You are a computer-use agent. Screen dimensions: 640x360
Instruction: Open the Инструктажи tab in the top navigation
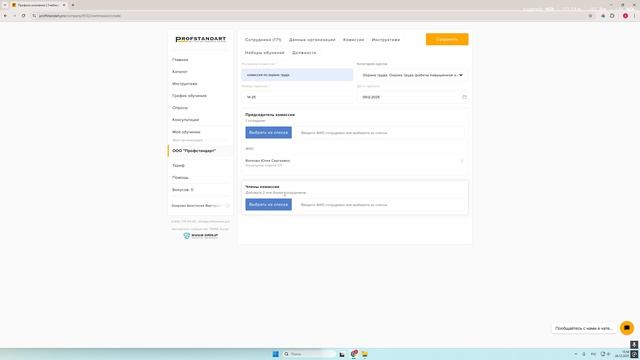coord(386,40)
